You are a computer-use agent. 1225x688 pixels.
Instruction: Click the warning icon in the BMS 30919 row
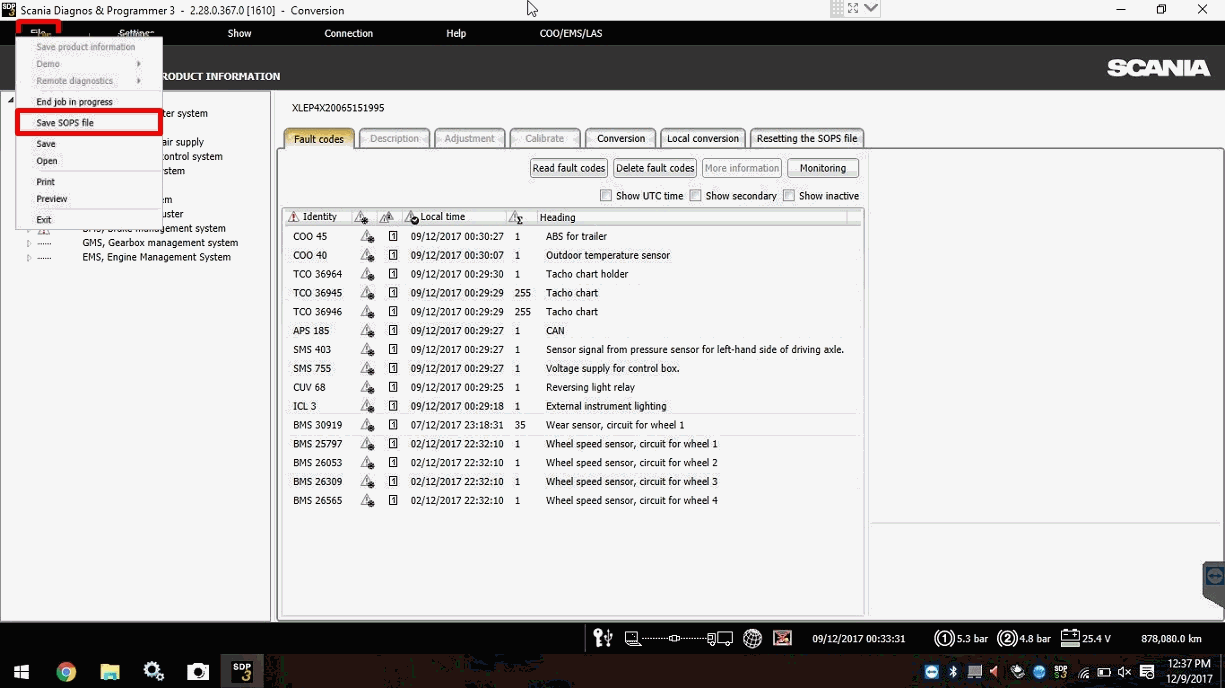(367, 425)
